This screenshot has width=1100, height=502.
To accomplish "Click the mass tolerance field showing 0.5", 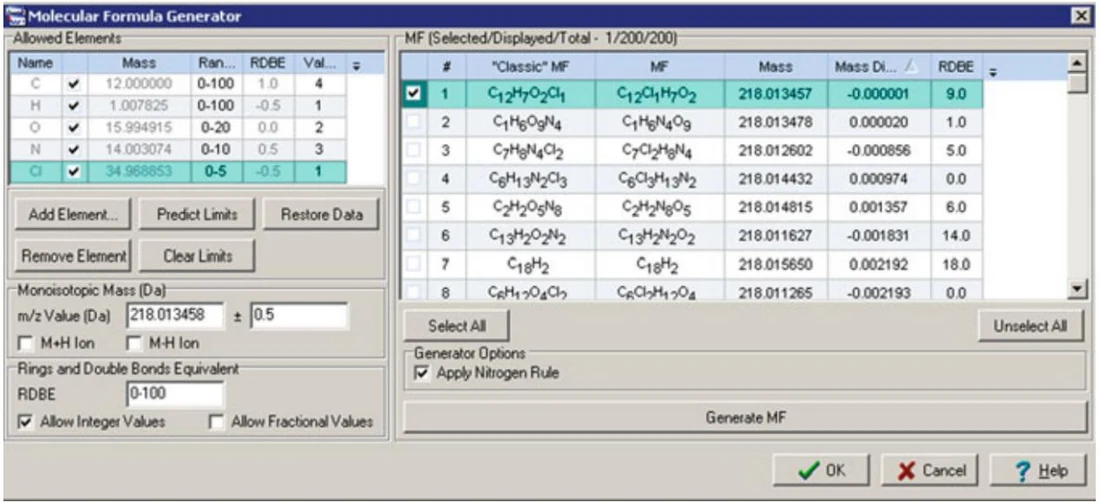I will coord(300,316).
